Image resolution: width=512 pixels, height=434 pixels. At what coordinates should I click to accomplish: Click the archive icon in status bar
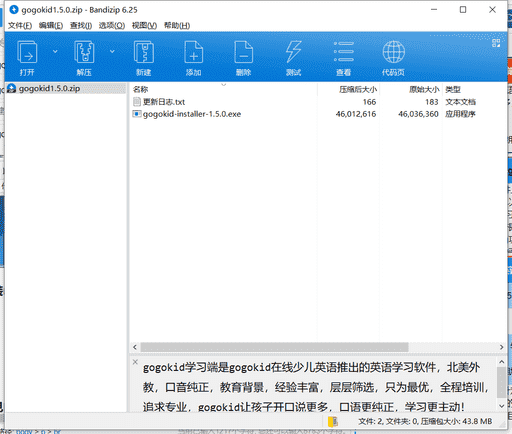click(333, 422)
